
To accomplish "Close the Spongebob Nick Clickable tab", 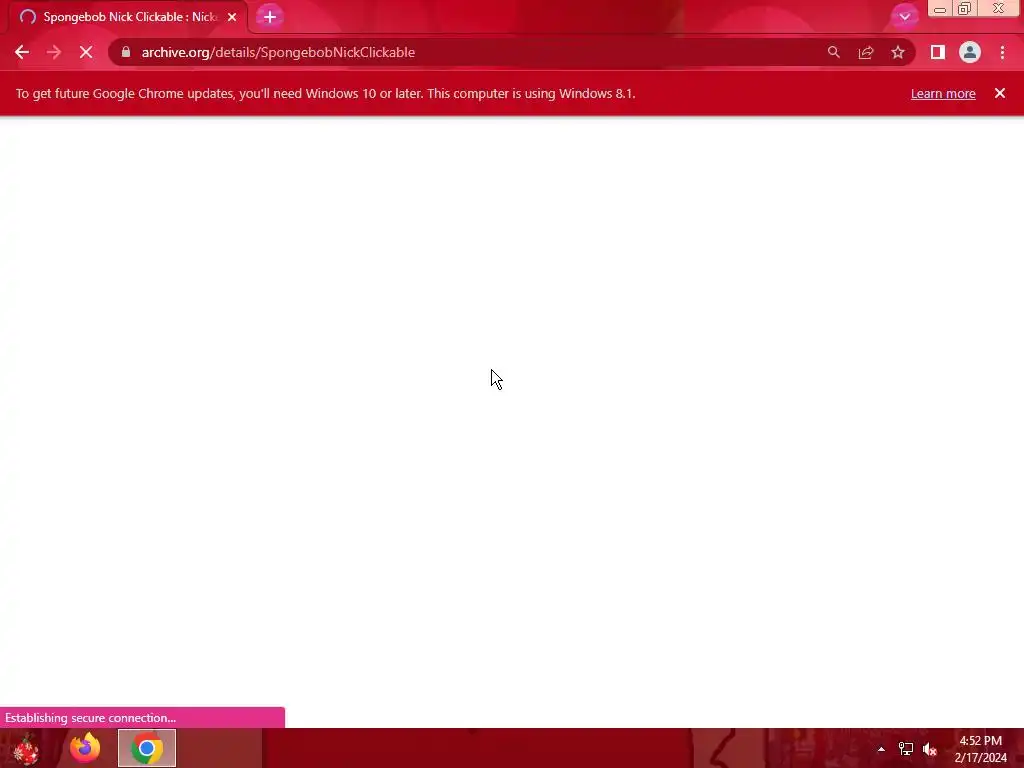I will (232, 17).
